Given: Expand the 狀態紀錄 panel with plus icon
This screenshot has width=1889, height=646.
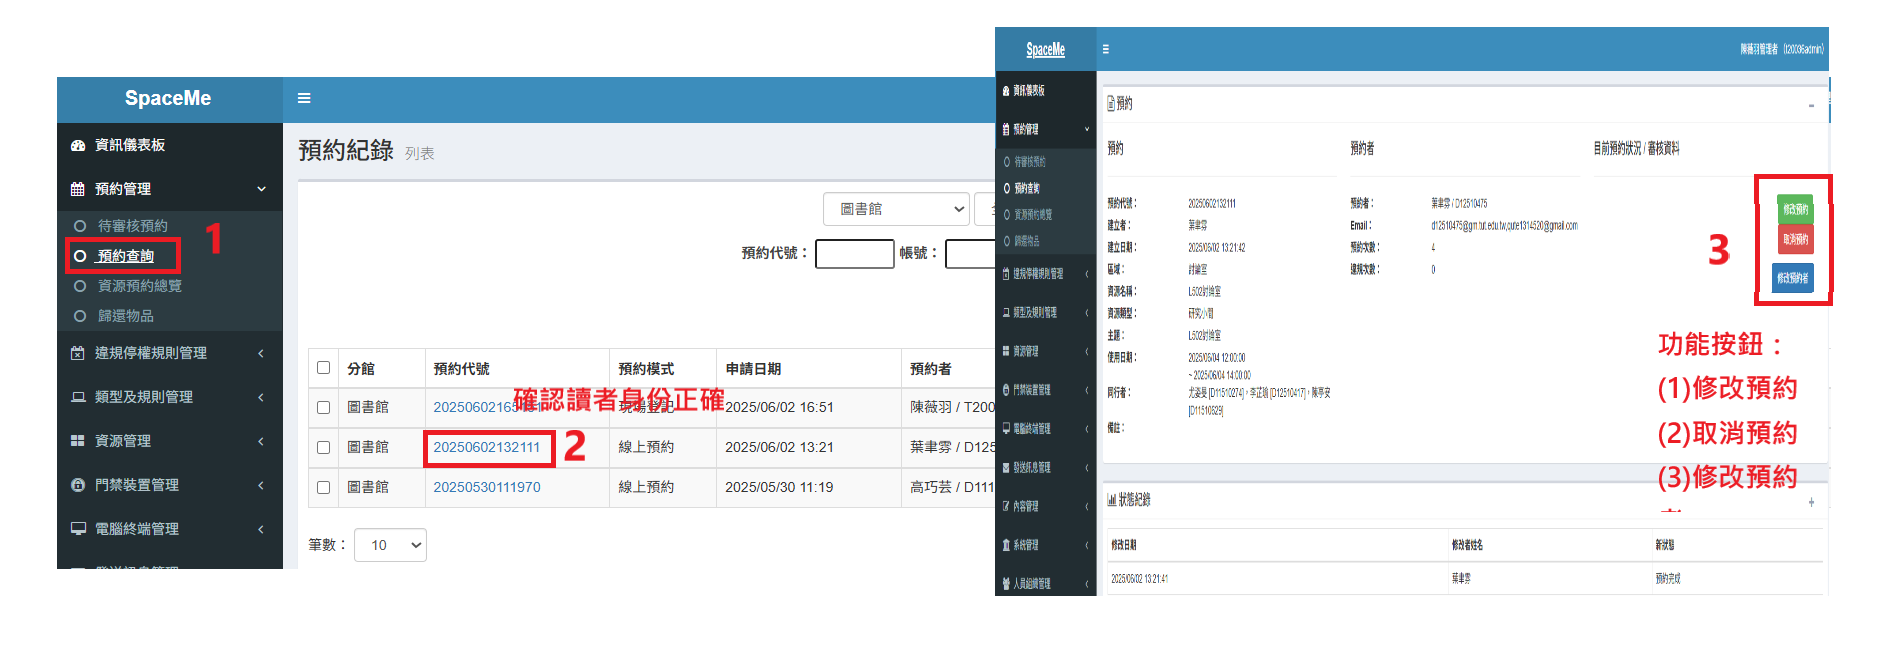Looking at the screenshot, I should tap(1811, 502).
